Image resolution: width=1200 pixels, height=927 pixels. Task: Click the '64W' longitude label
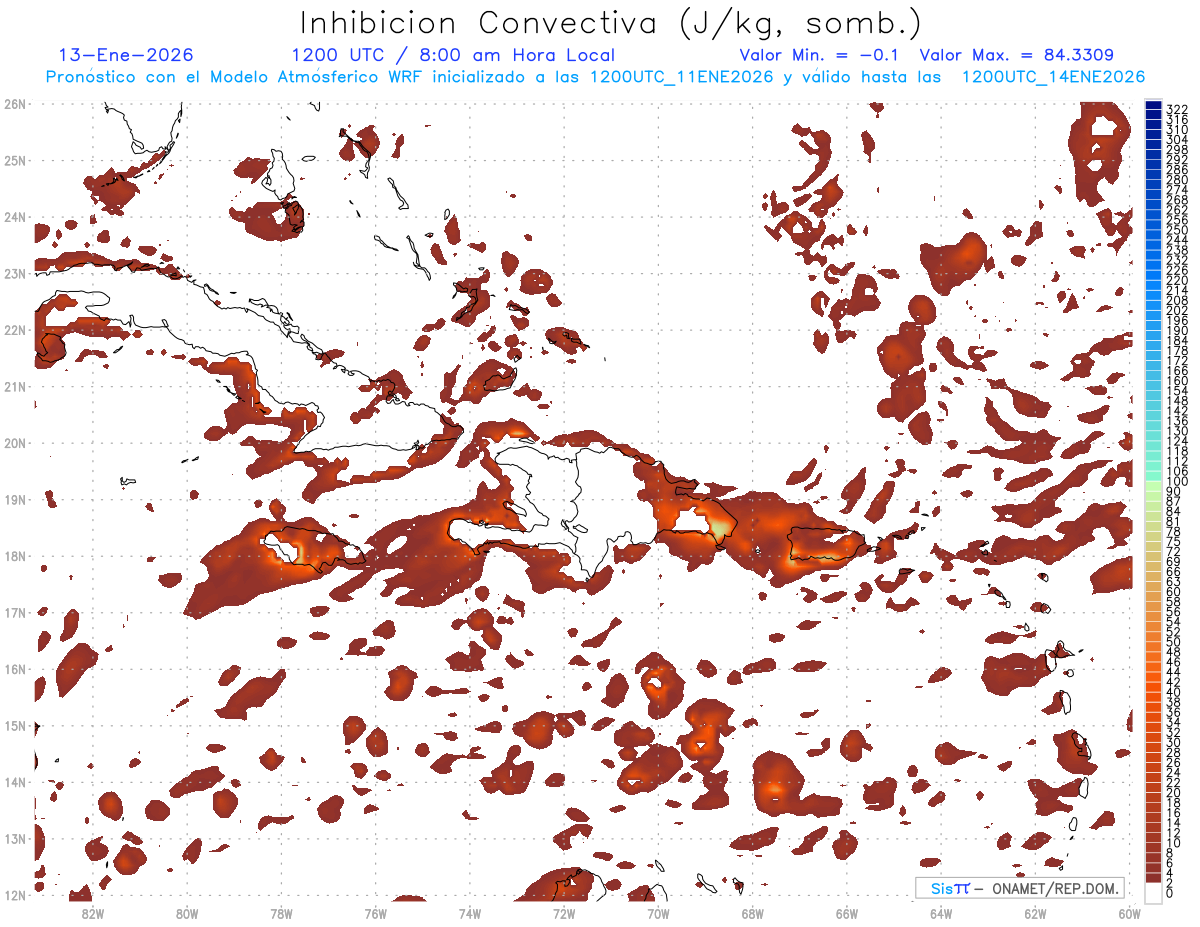(x=941, y=912)
